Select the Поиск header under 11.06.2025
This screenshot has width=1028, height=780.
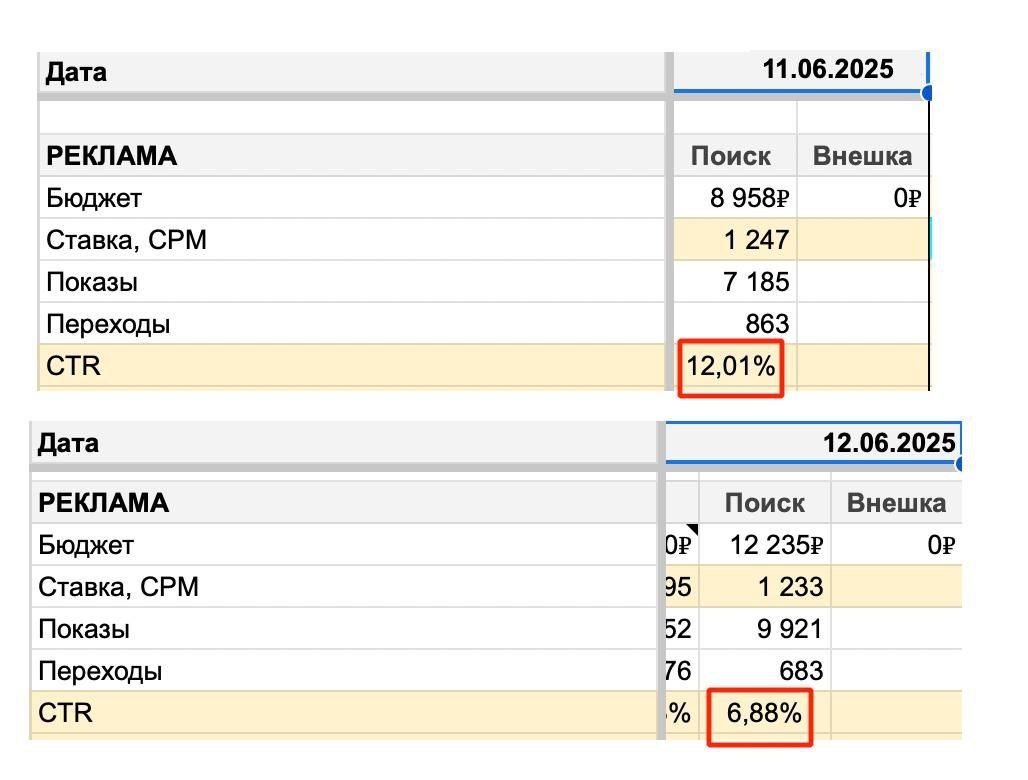click(x=731, y=156)
